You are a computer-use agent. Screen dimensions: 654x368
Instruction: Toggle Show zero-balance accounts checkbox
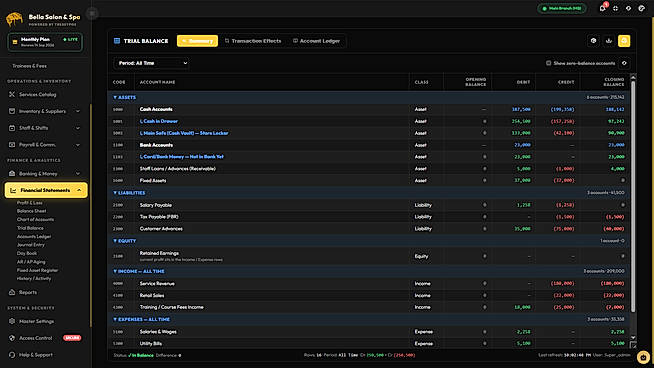pos(548,63)
